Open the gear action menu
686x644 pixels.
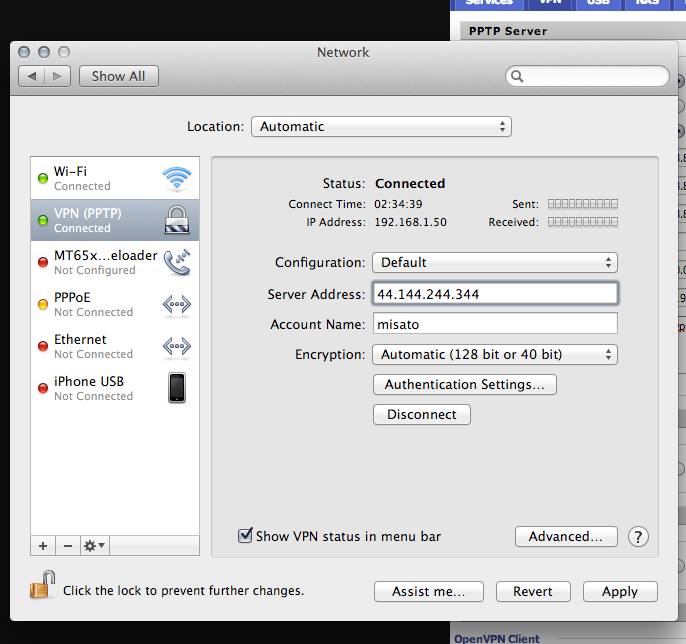94,546
